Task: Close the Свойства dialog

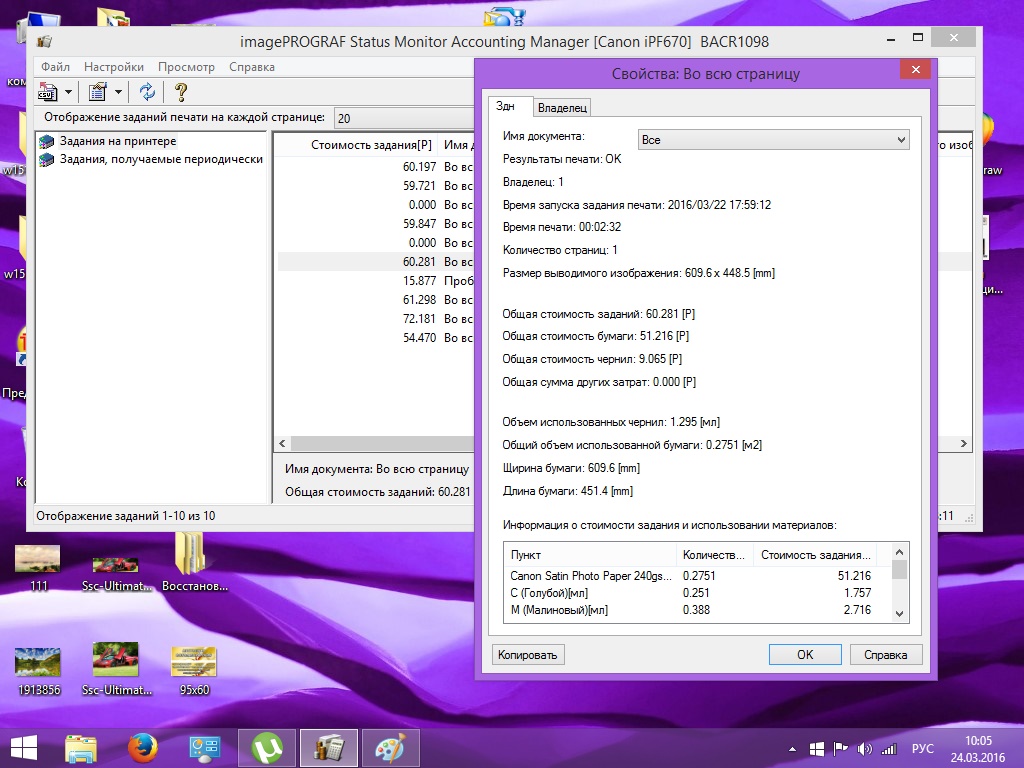Action: click(916, 69)
